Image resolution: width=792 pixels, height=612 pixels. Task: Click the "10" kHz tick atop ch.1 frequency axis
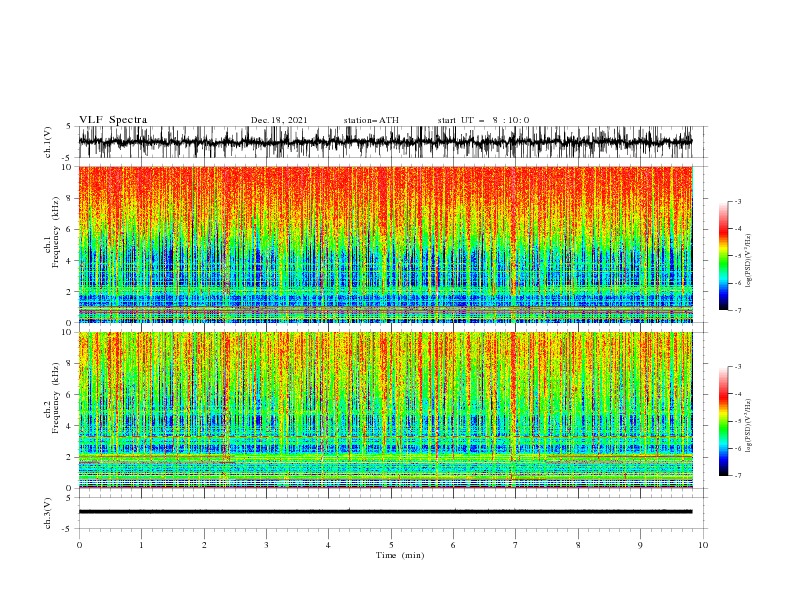coord(68,167)
